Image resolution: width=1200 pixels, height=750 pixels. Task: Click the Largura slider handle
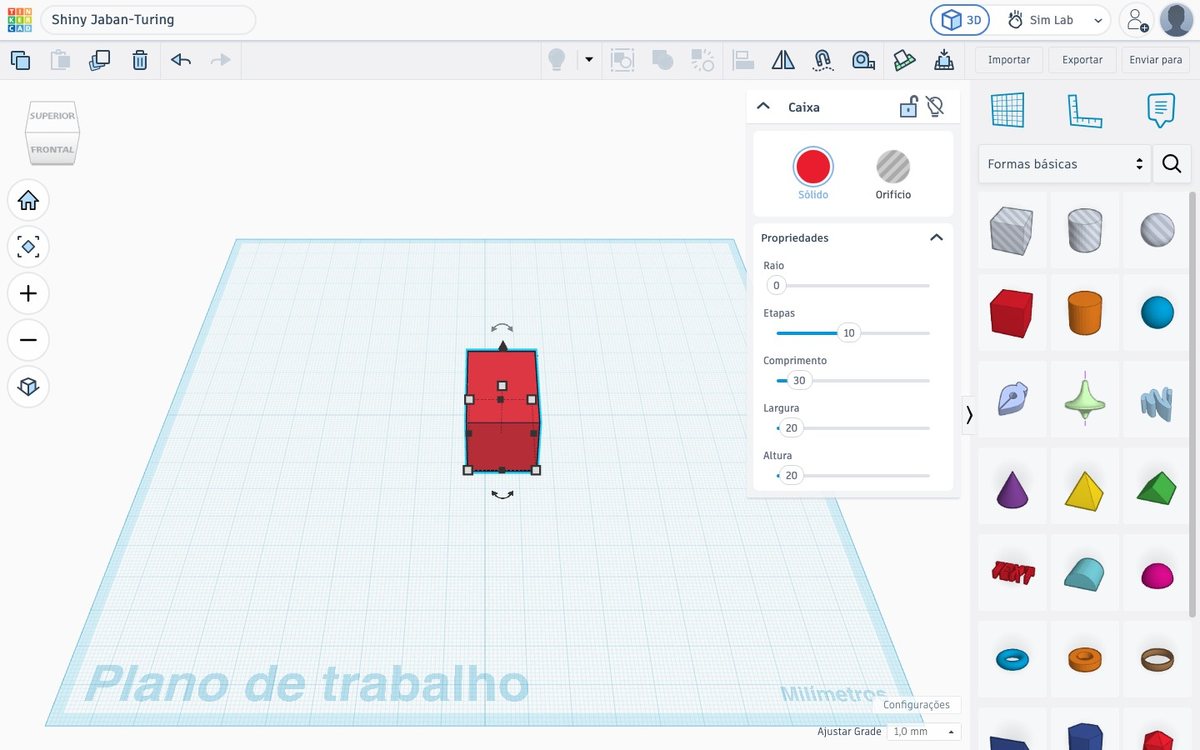(791, 428)
